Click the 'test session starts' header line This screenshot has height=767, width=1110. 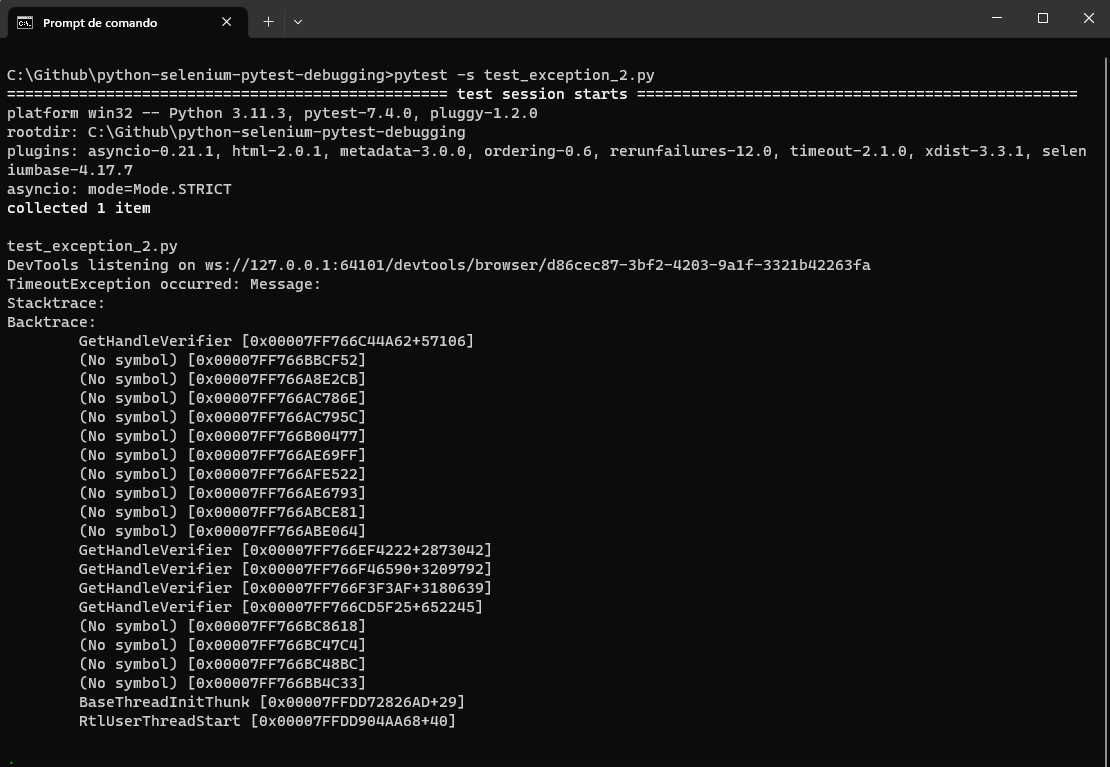542,94
